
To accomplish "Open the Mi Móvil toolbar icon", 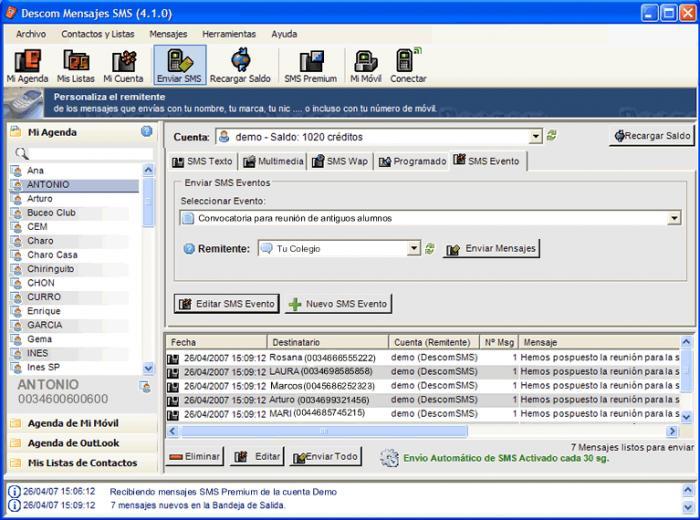I will [x=366, y=66].
